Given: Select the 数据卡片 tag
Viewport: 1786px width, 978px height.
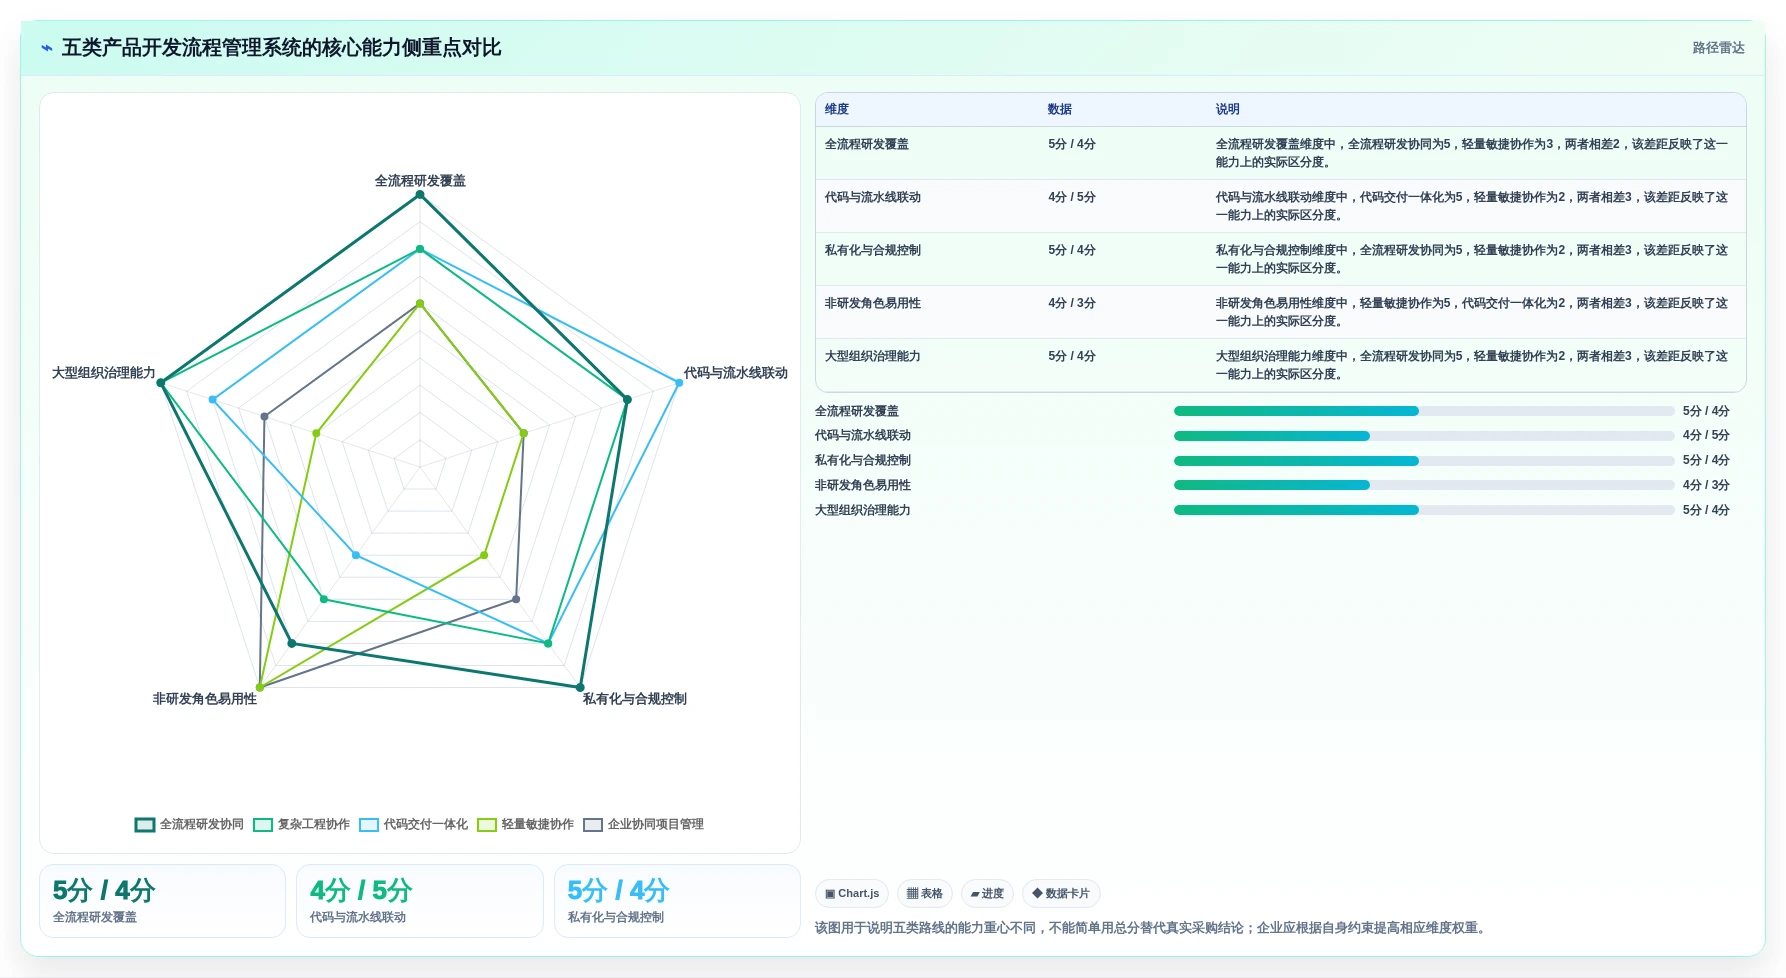Looking at the screenshot, I should click(x=1061, y=893).
